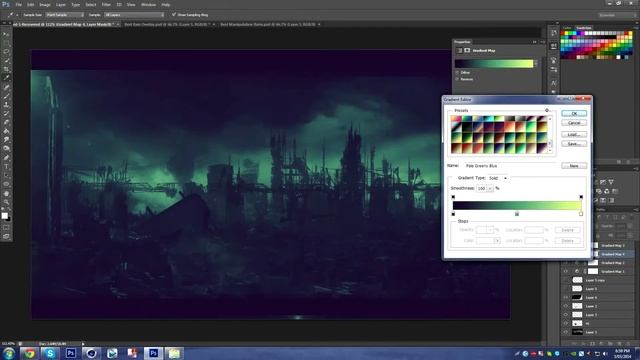This screenshot has height=360, width=640.
Task: Open the Gradient Type dropdown
Action: pyautogui.click(x=498, y=178)
